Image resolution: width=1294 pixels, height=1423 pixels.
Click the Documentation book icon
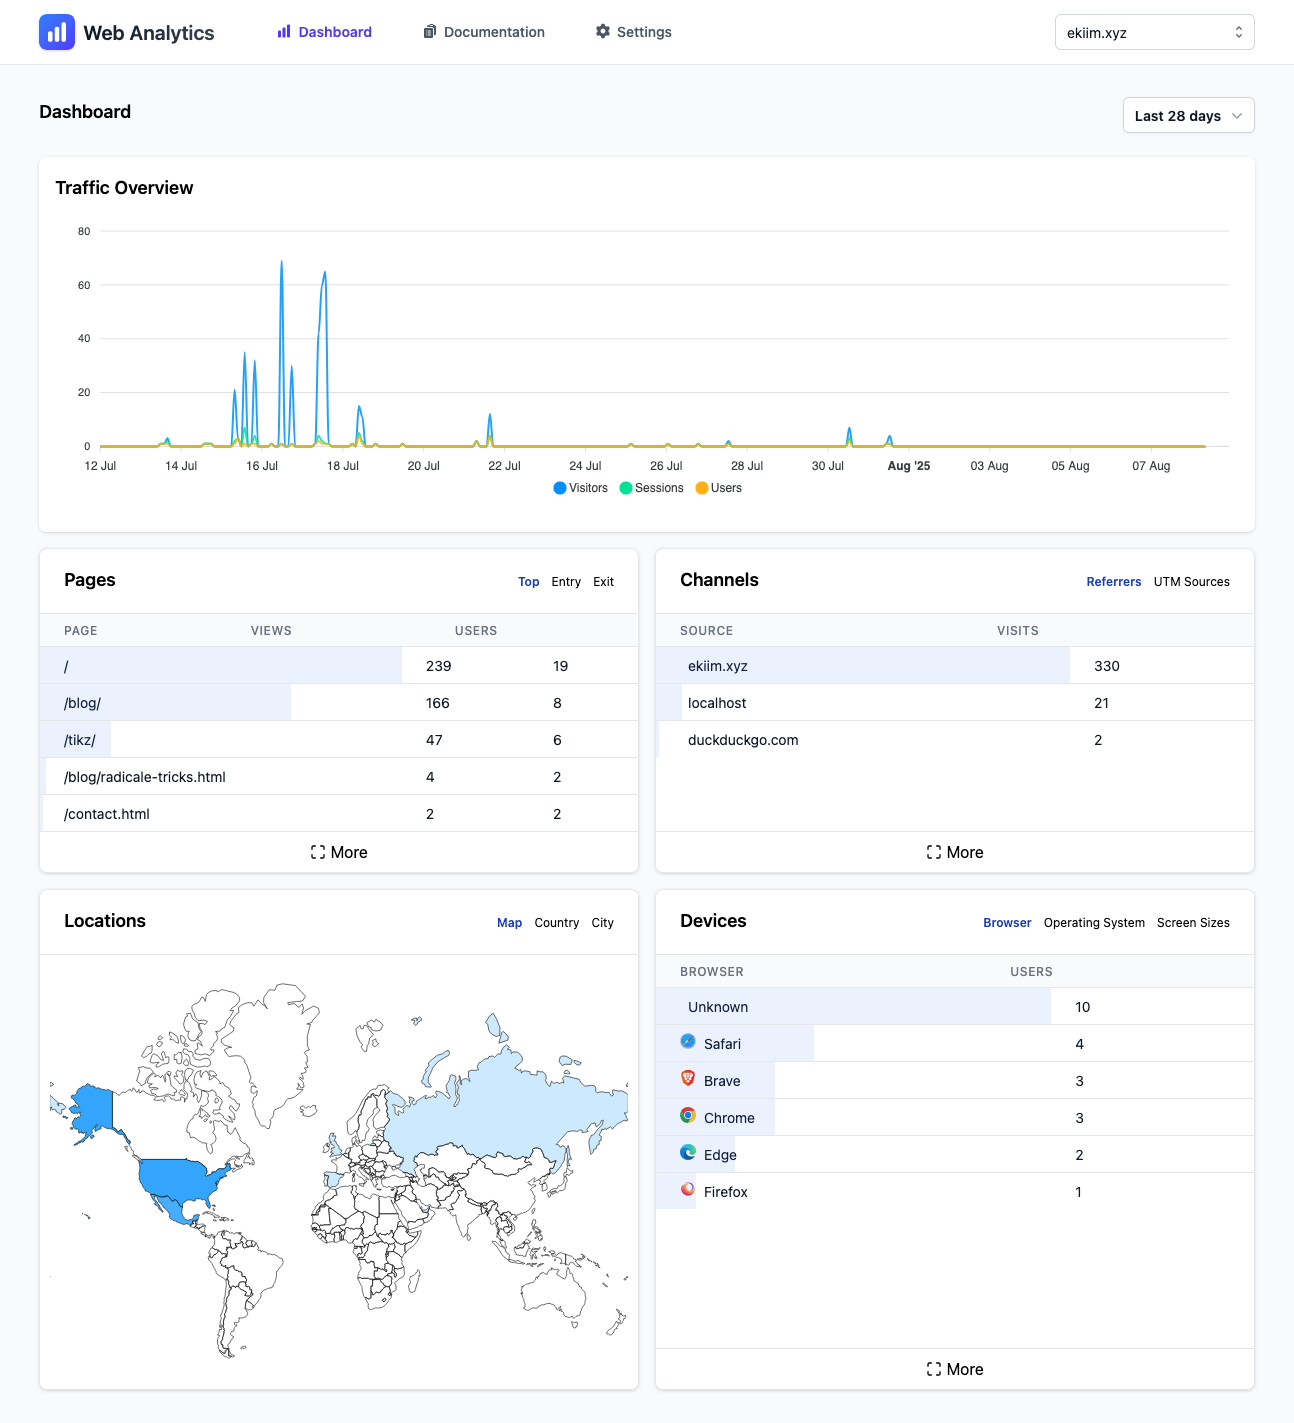pyautogui.click(x=430, y=31)
